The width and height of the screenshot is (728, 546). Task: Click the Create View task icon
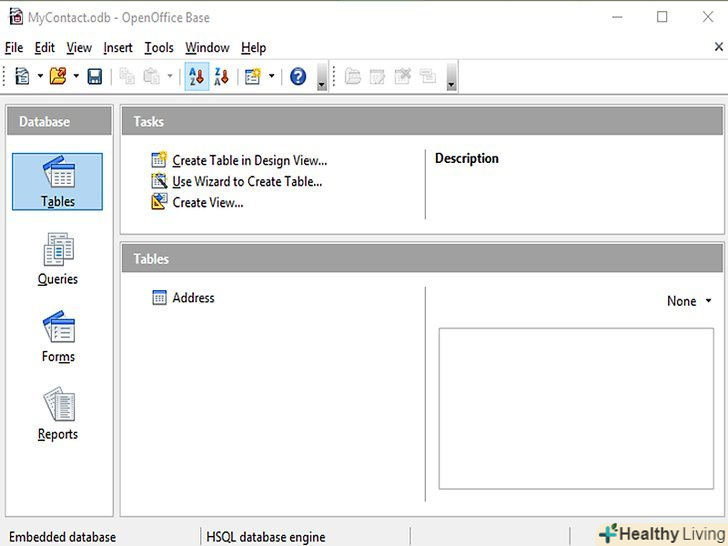[159, 202]
